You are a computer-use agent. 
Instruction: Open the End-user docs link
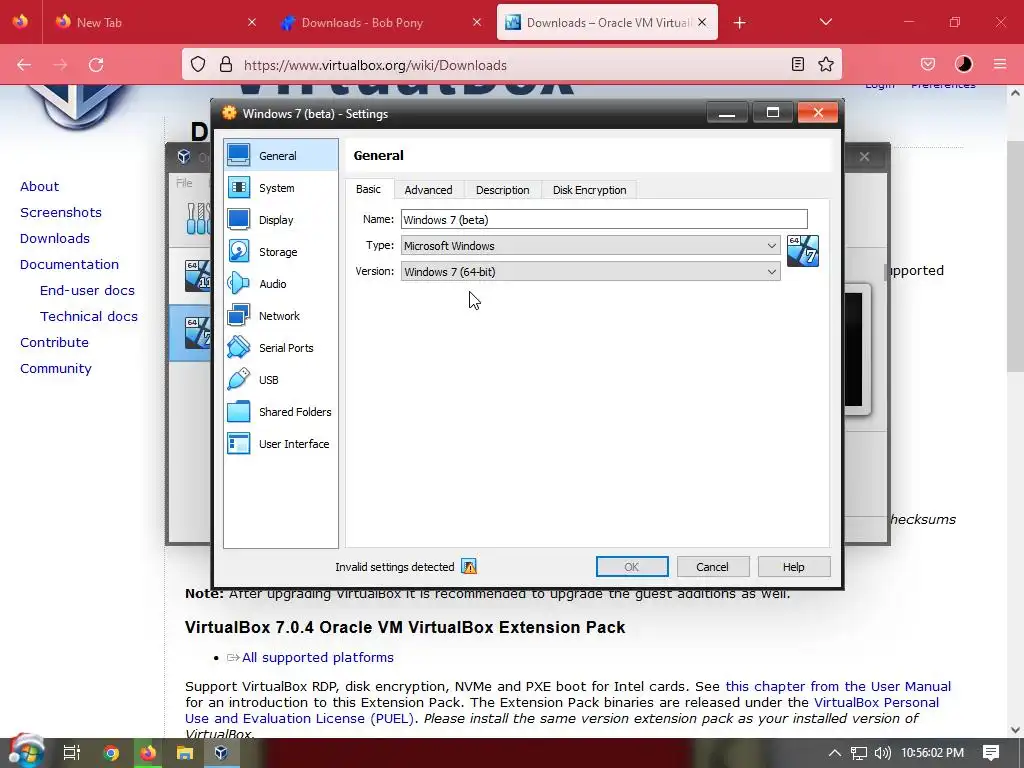(88, 291)
